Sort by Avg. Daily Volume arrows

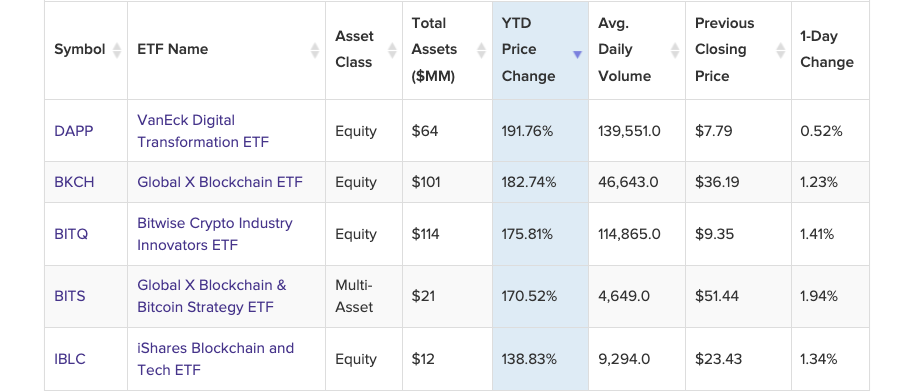[675, 50]
